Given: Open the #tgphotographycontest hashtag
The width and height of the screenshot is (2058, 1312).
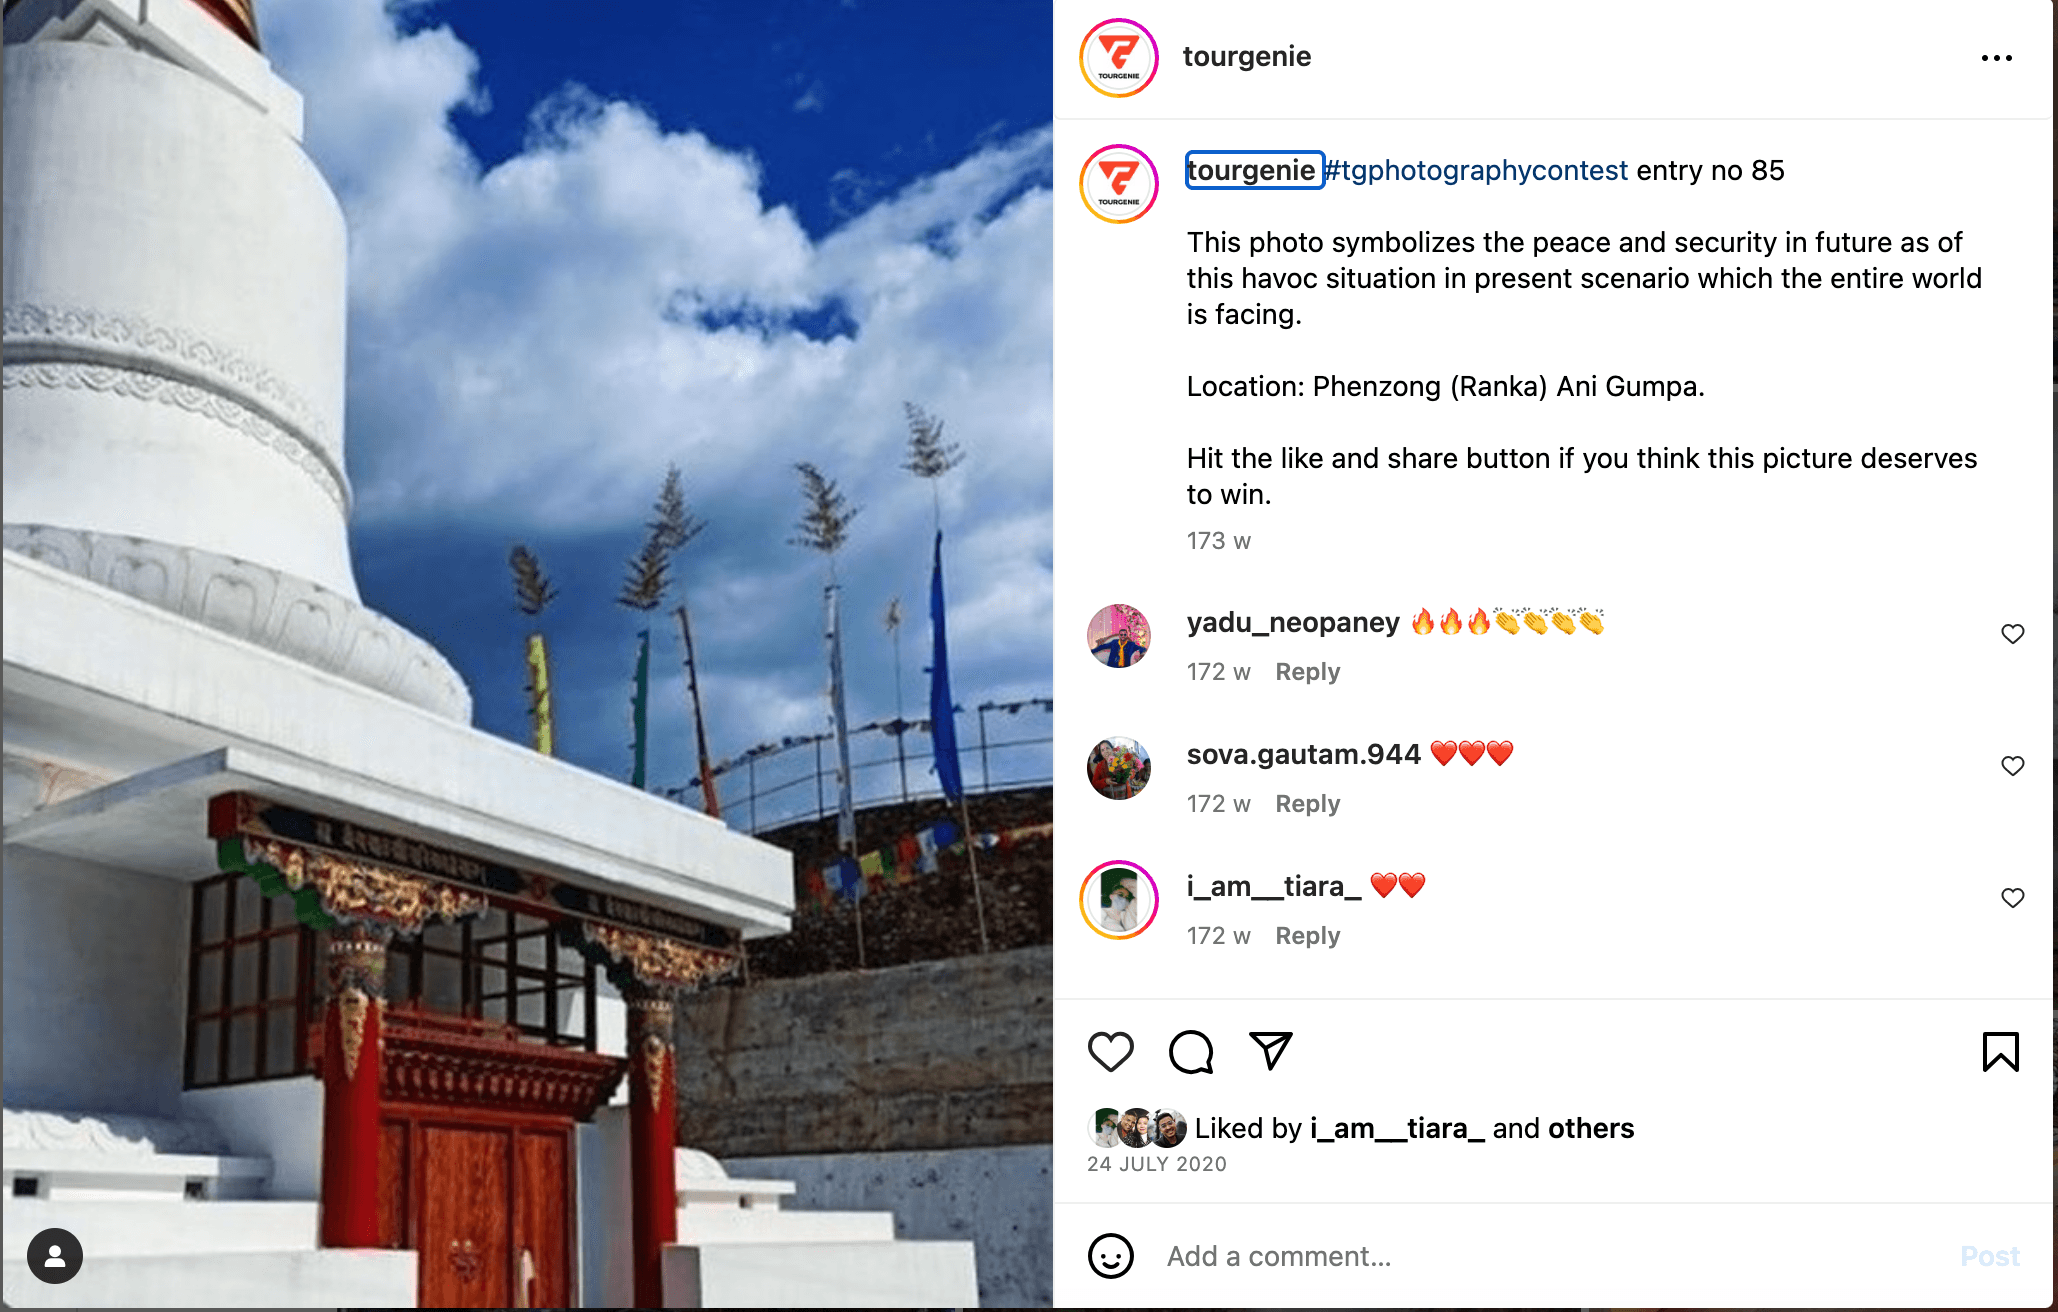Looking at the screenshot, I should [1476, 170].
